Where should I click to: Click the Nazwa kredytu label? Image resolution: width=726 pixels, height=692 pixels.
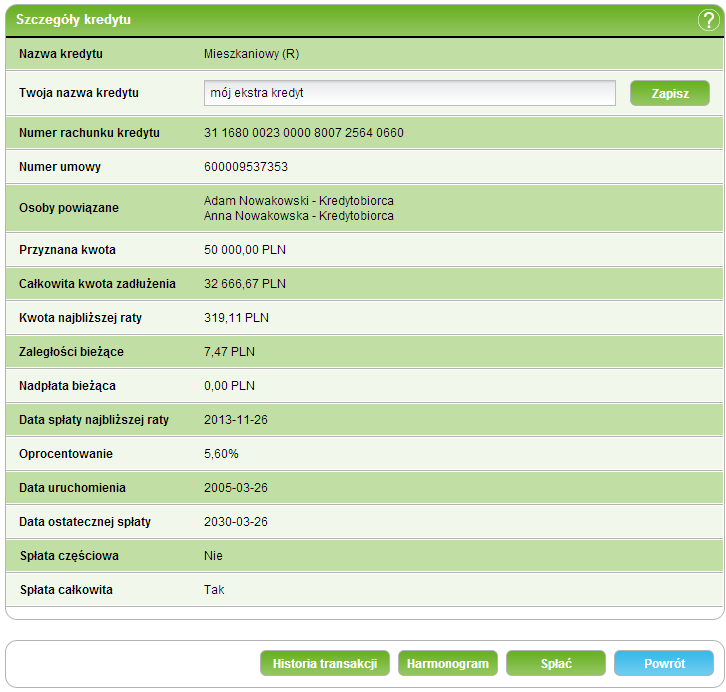tap(61, 54)
